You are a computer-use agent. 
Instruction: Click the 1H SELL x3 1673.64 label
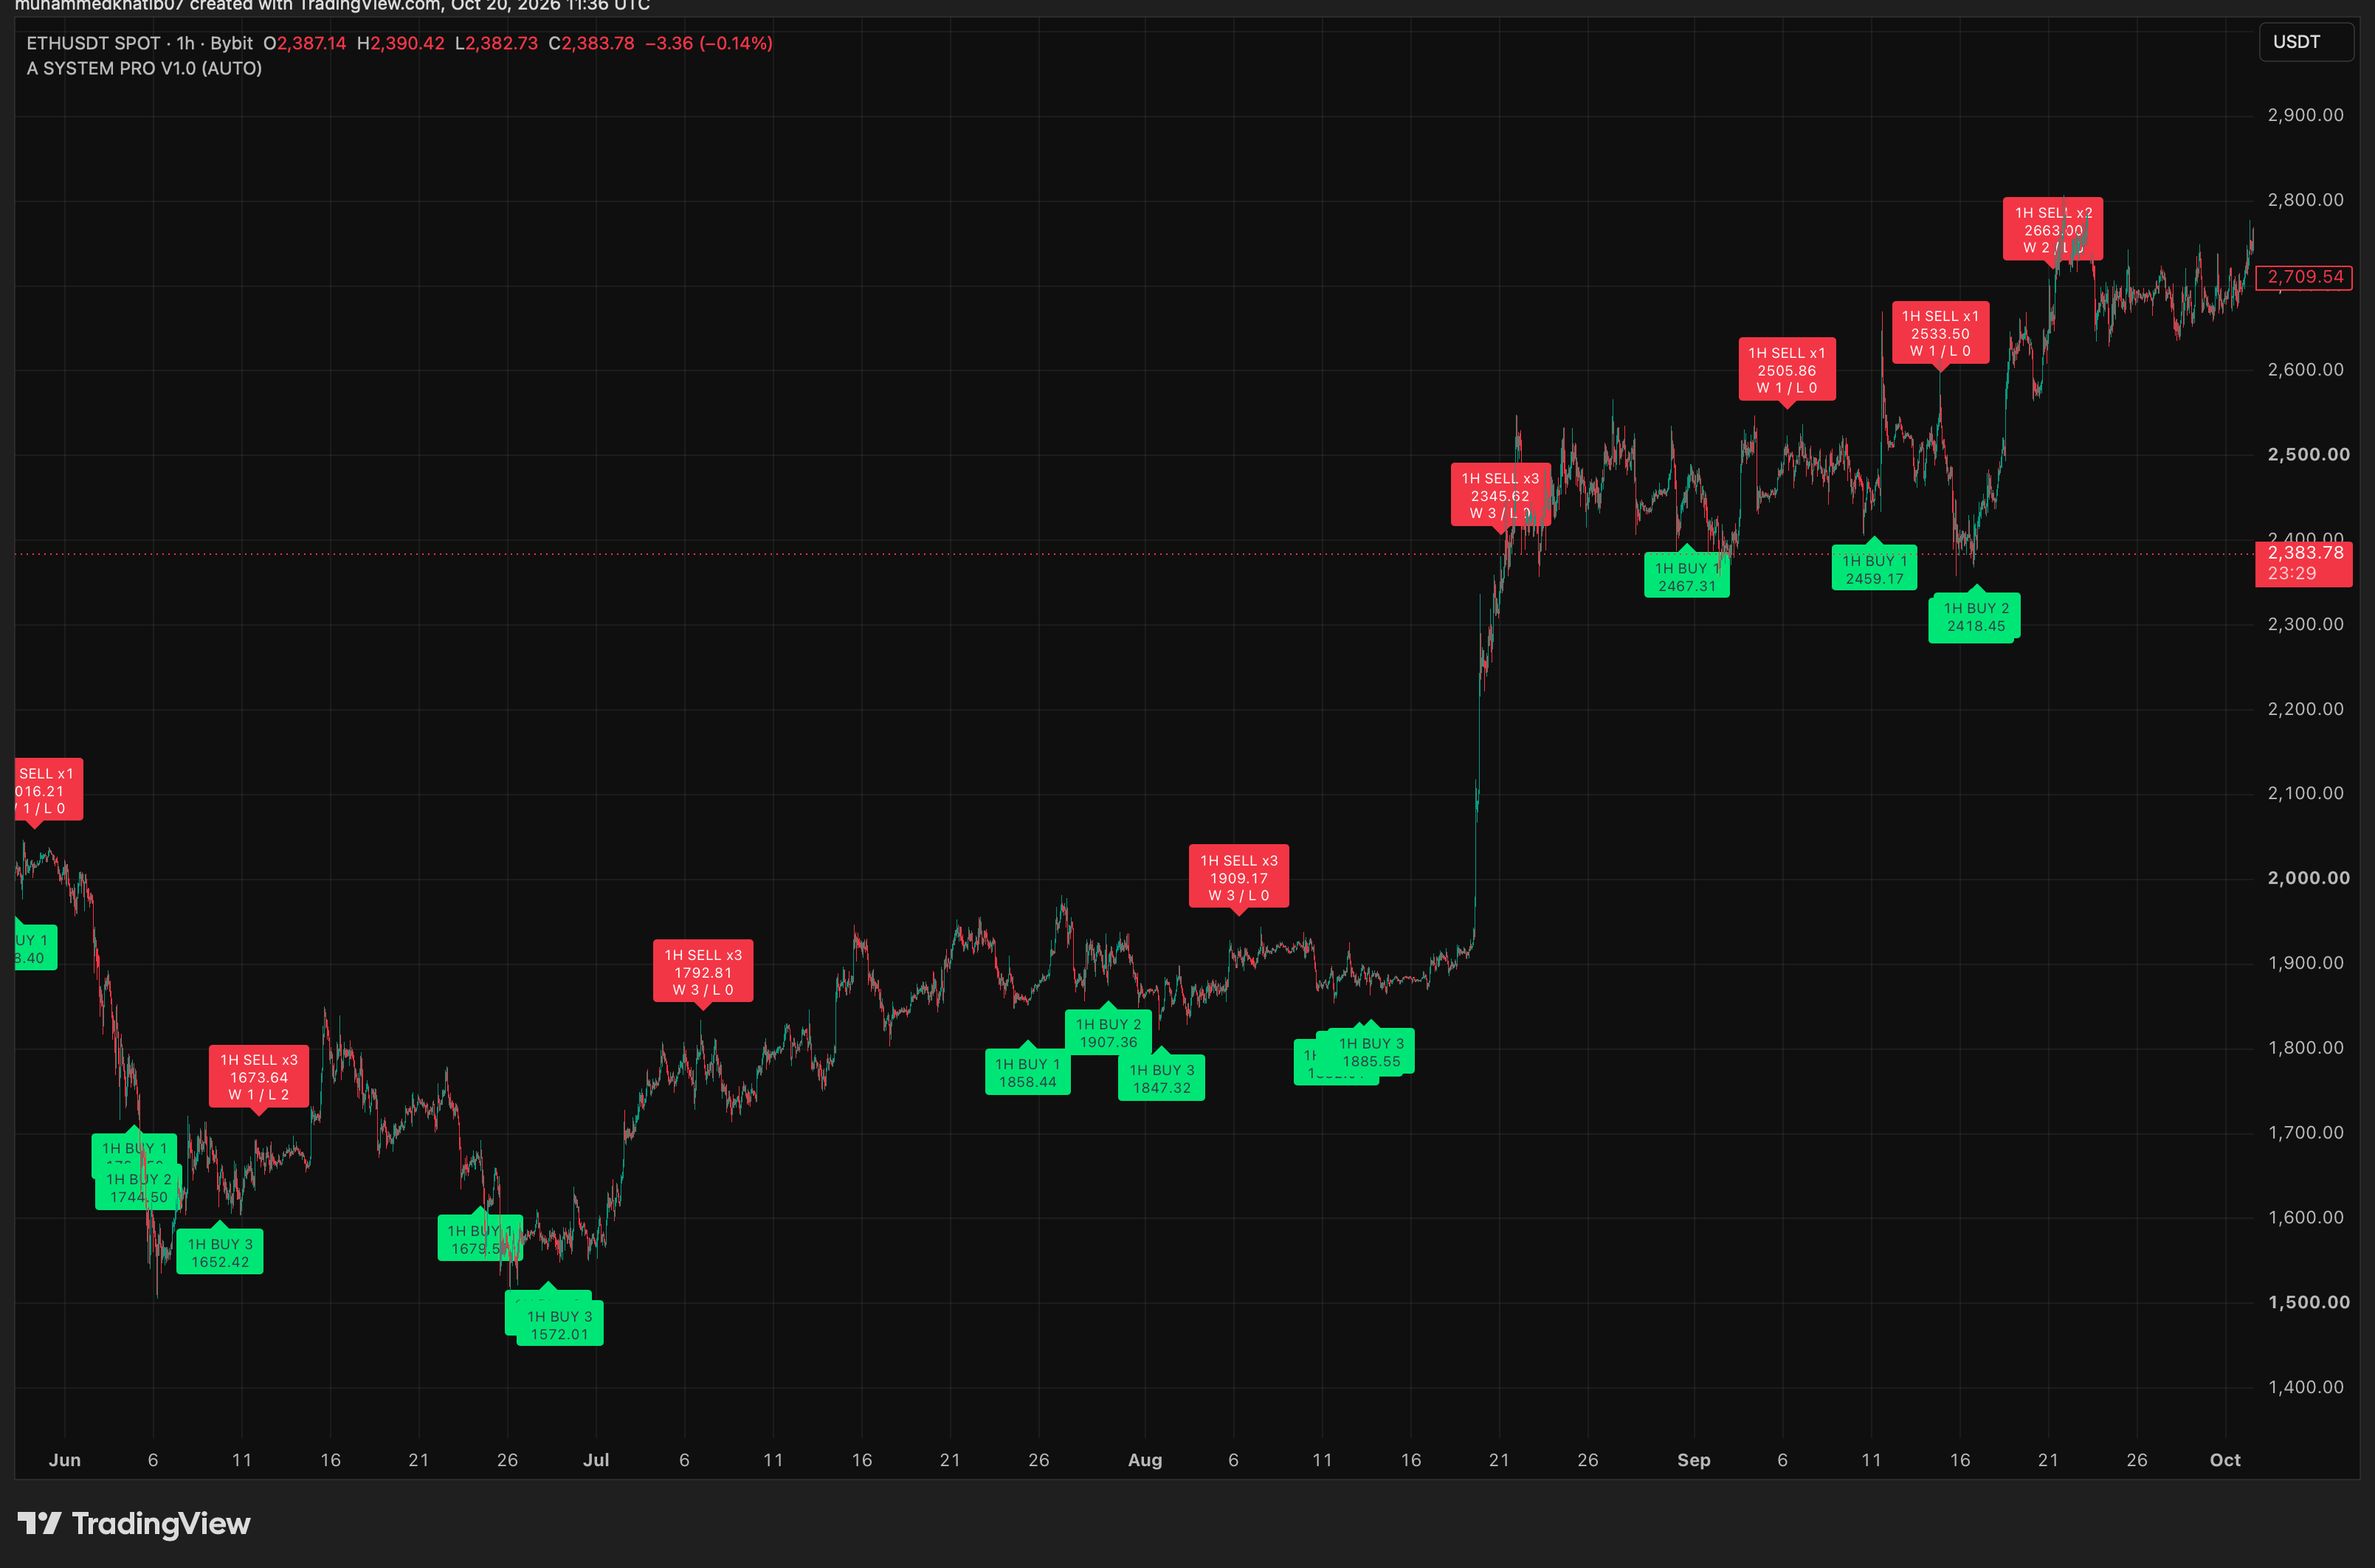point(259,1077)
